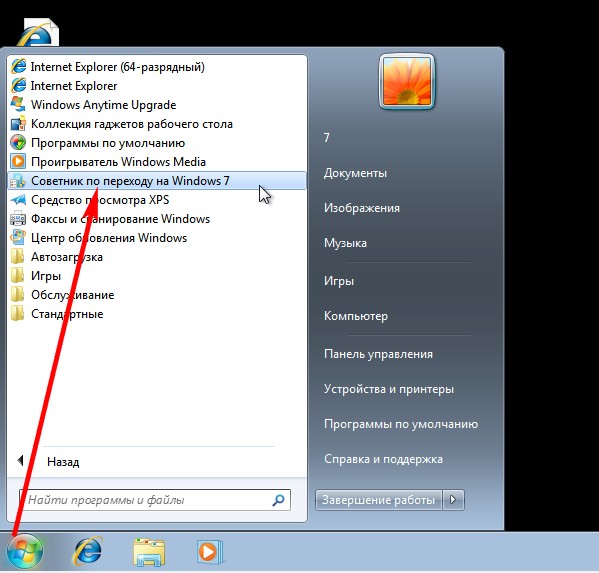The height and width of the screenshot is (573, 599).
Task: Click the back arrow icon beside Назад
Action: pyautogui.click(x=21, y=461)
